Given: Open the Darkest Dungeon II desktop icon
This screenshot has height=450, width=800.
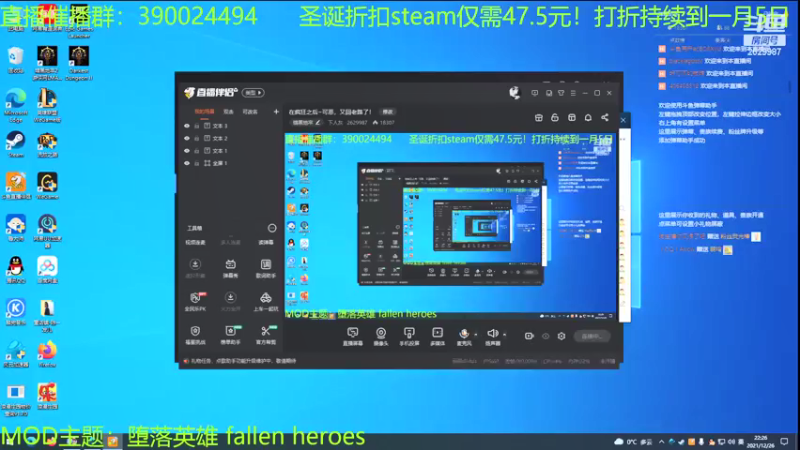Looking at the screenshot, I should (79, 63).
